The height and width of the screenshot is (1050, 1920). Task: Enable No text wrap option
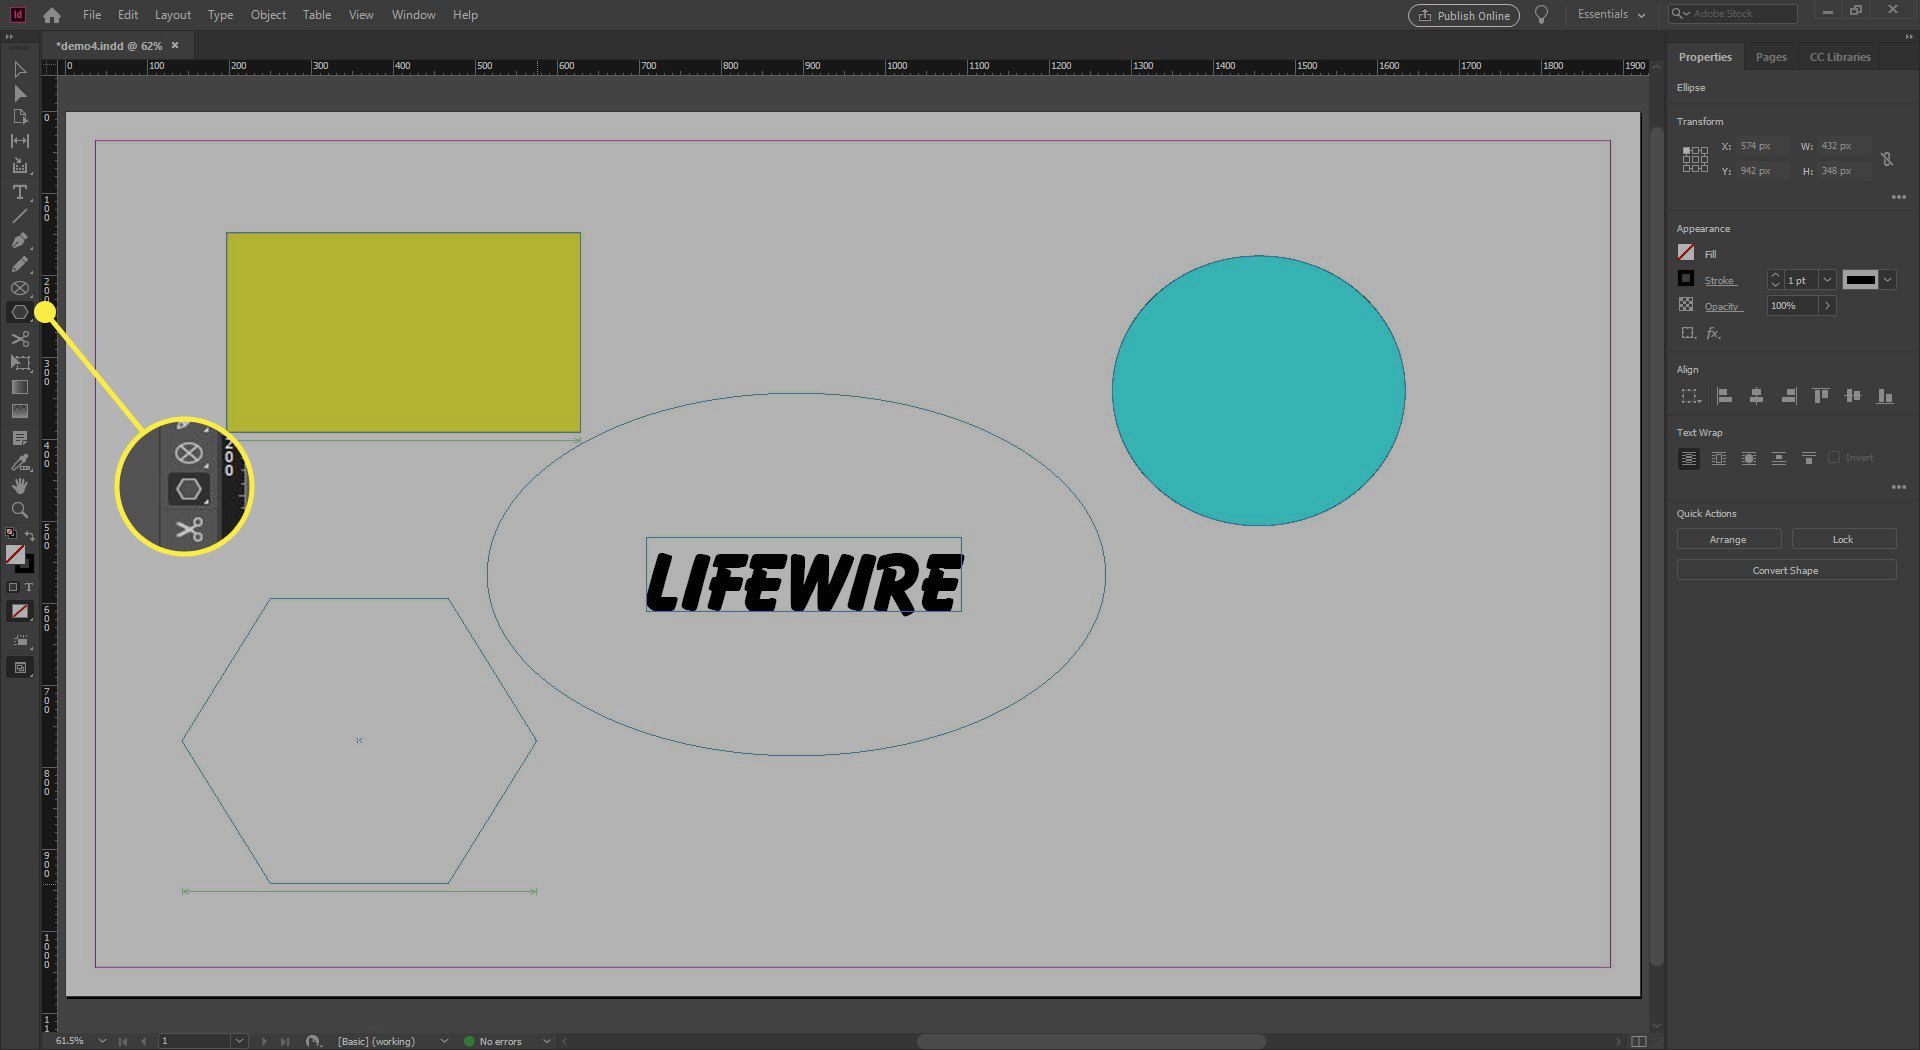click(x=1688, y=458)
